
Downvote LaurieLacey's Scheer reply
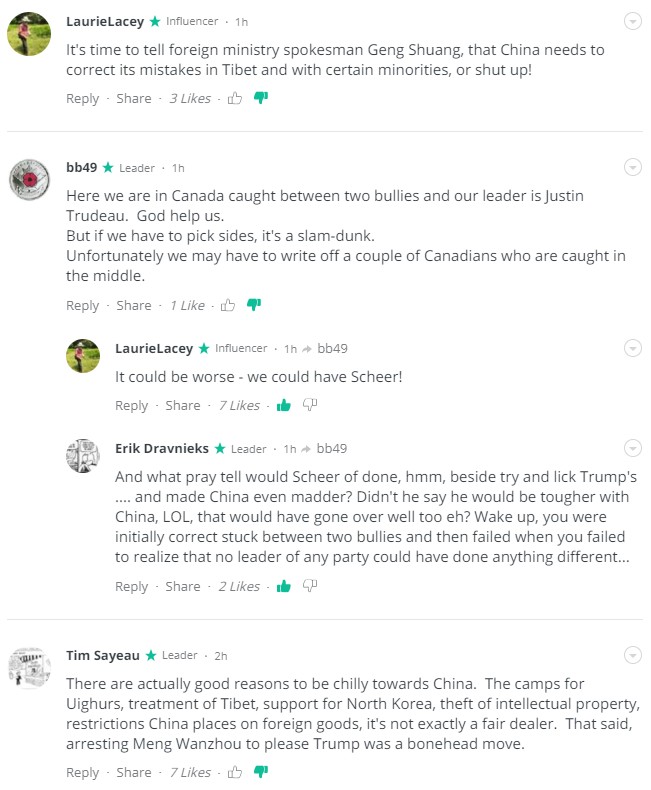coord(310,405)
